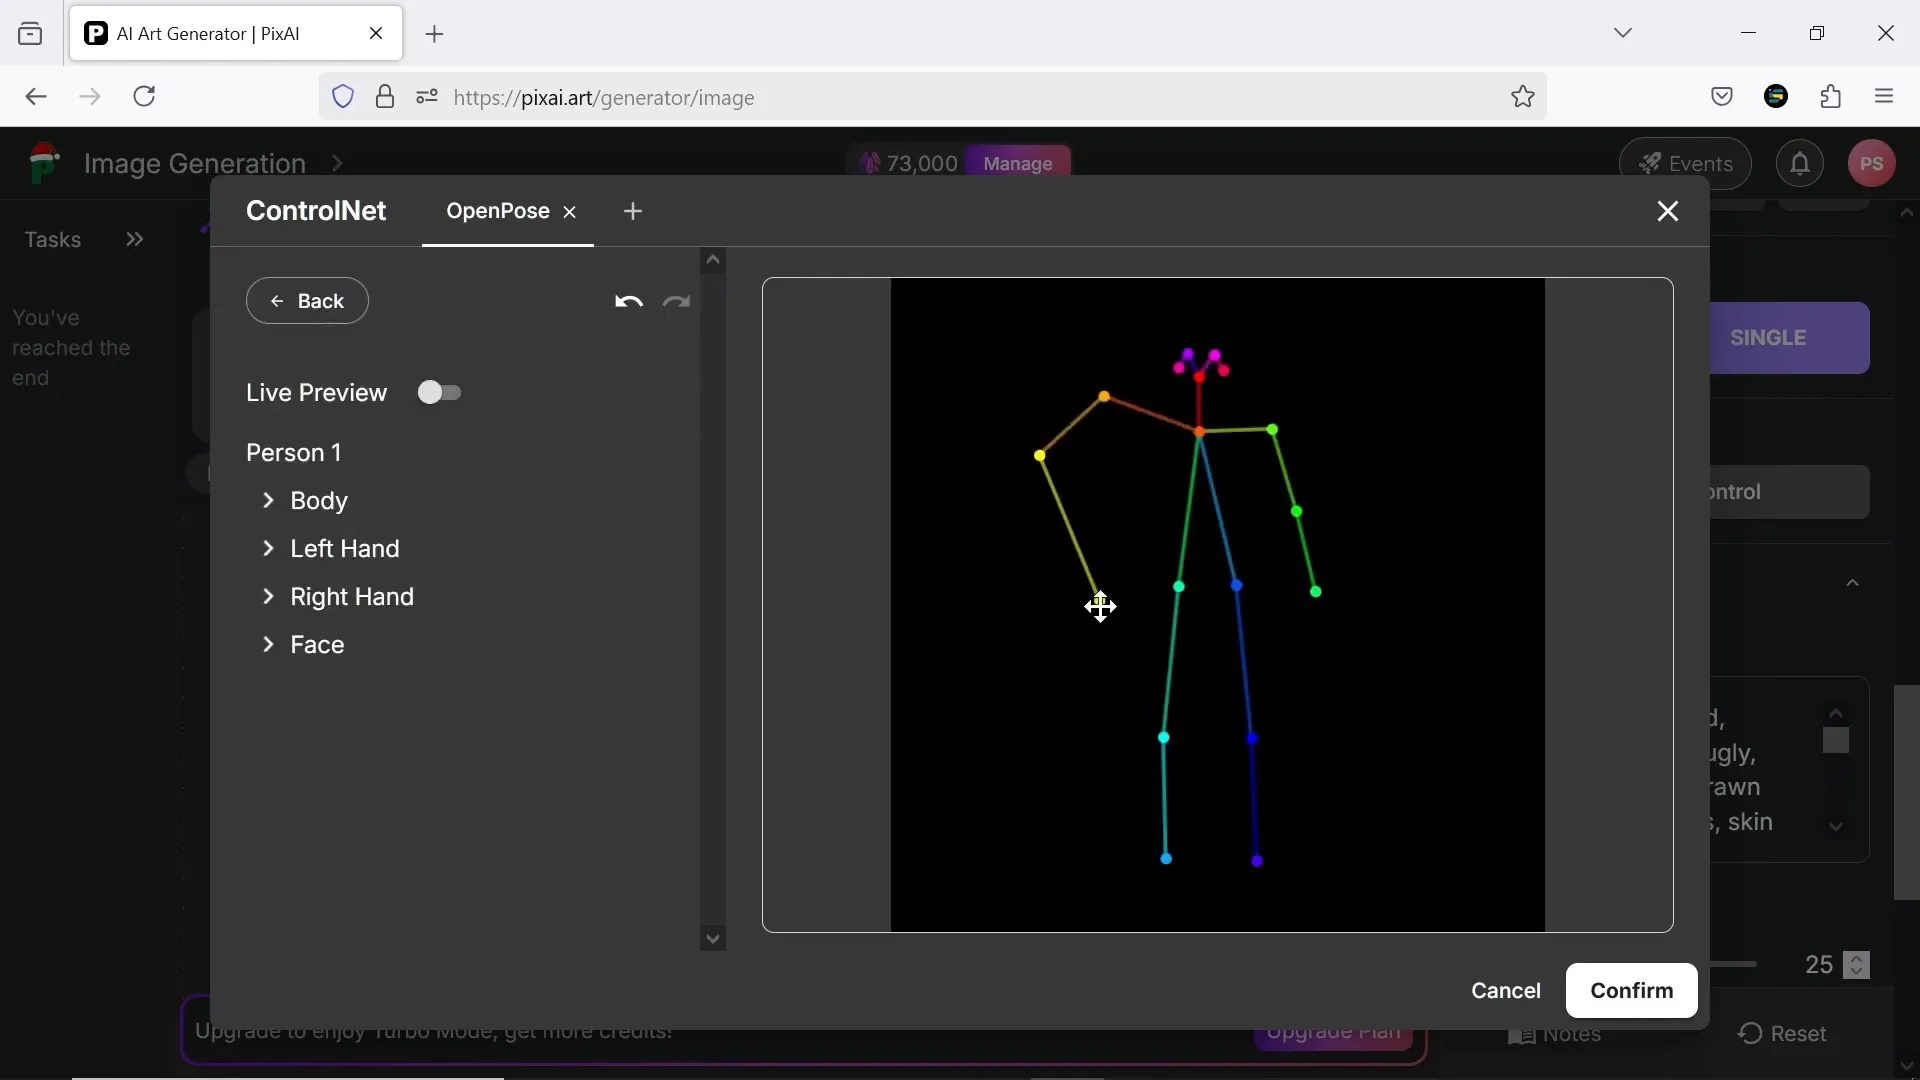
Task: Open the browser extensions icon
Action: 1831,97
